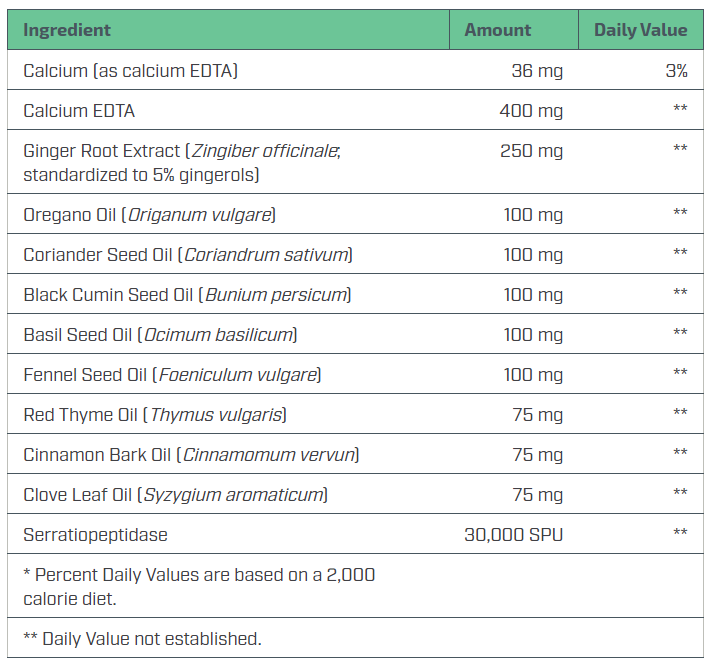Click the Basil Seed Oil ingredient

(160, 334)
